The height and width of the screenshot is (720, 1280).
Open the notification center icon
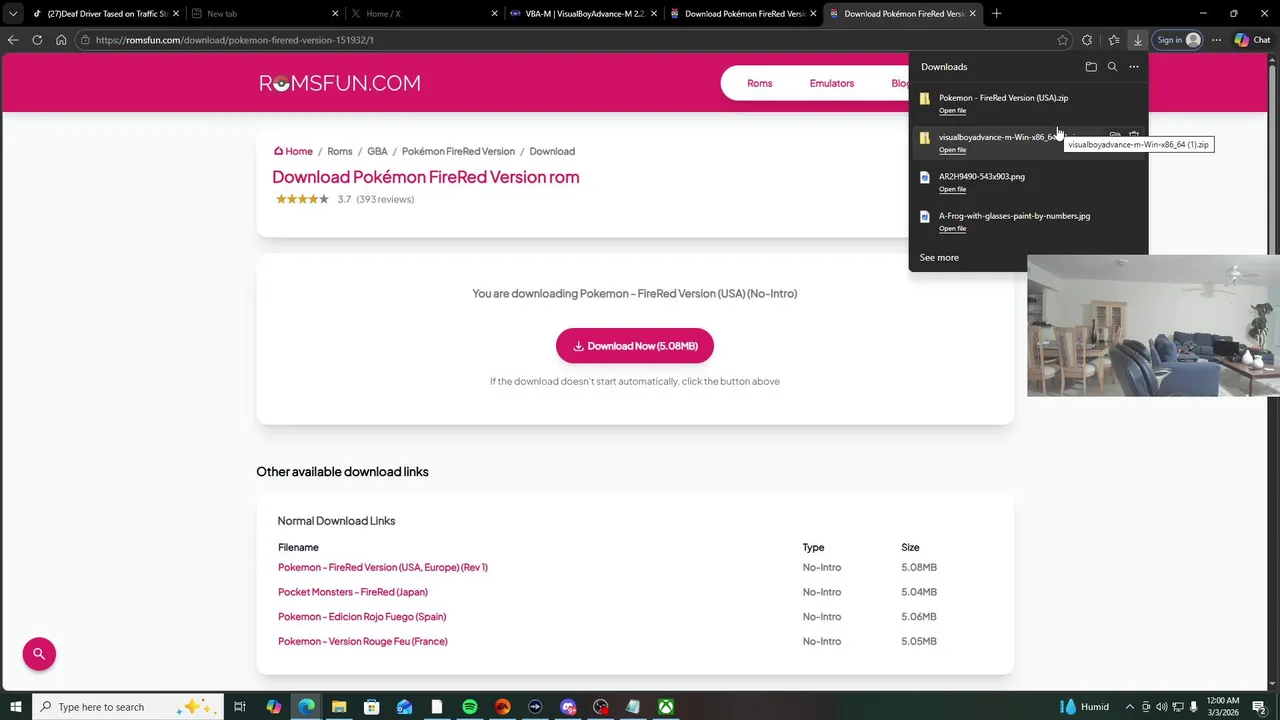pos(1260,707)
